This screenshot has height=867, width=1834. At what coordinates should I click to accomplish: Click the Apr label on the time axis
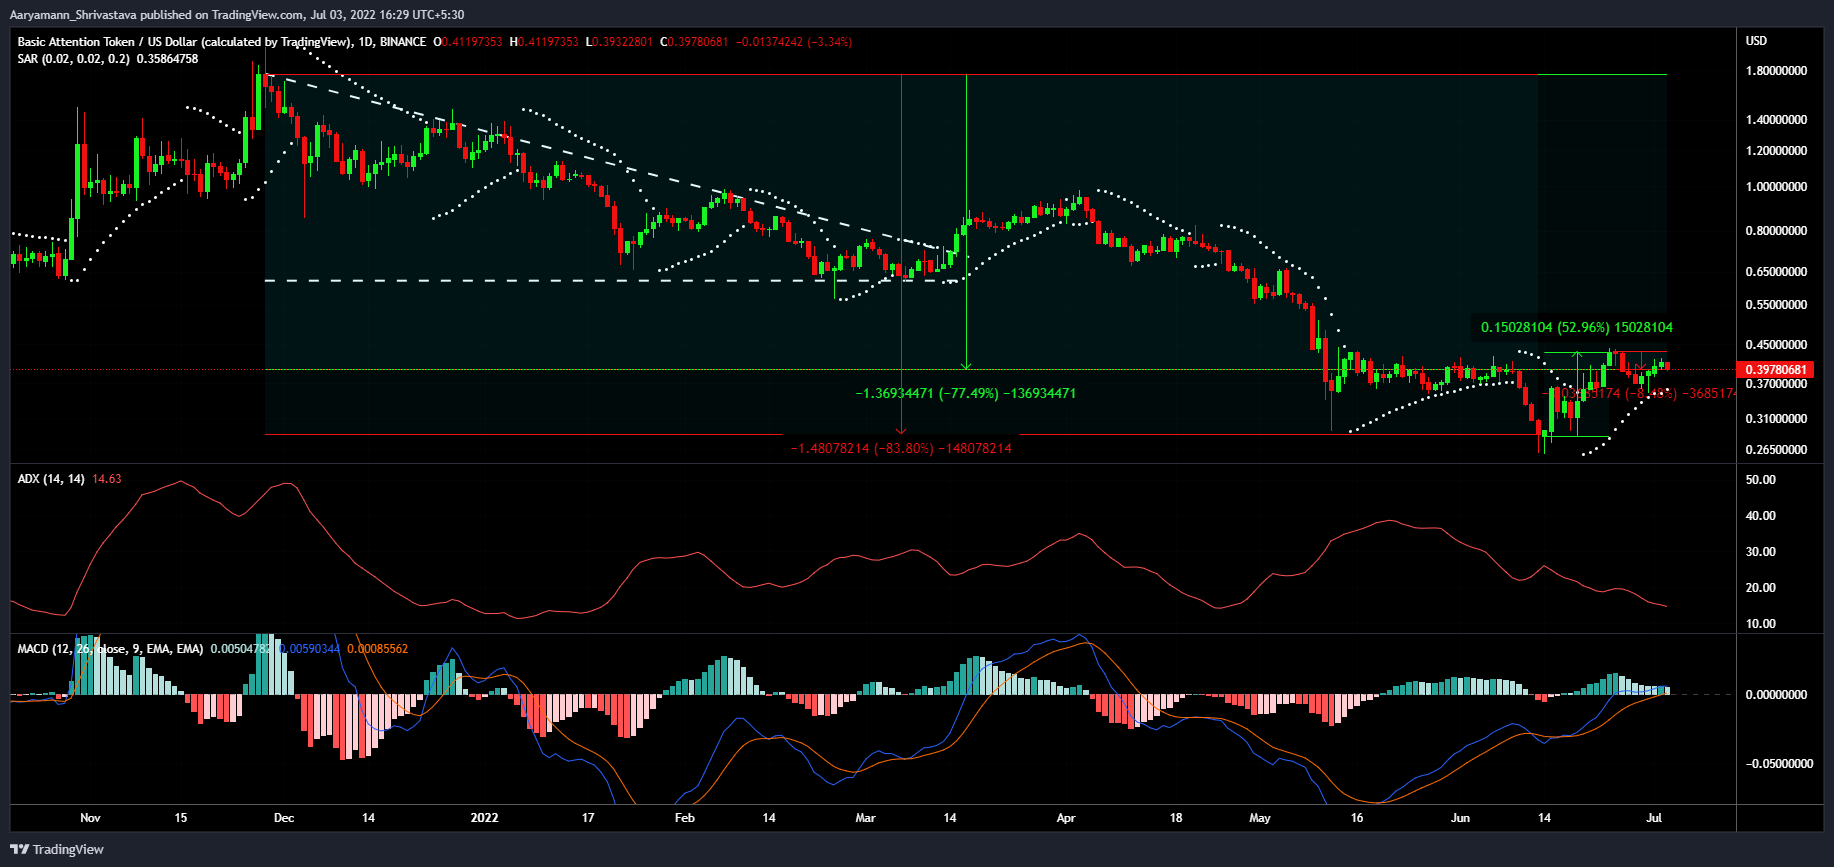tap(1066, 818)
